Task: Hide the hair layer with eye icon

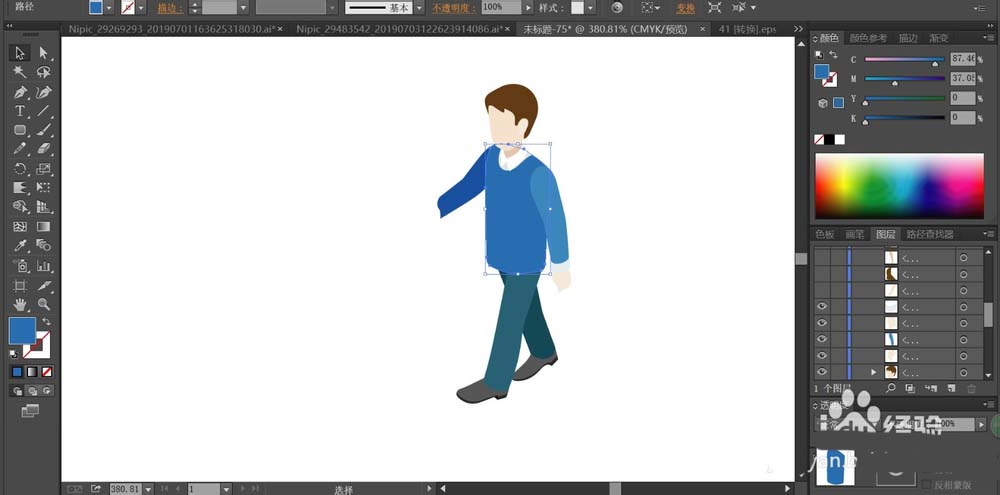Action: click(821, 372)
